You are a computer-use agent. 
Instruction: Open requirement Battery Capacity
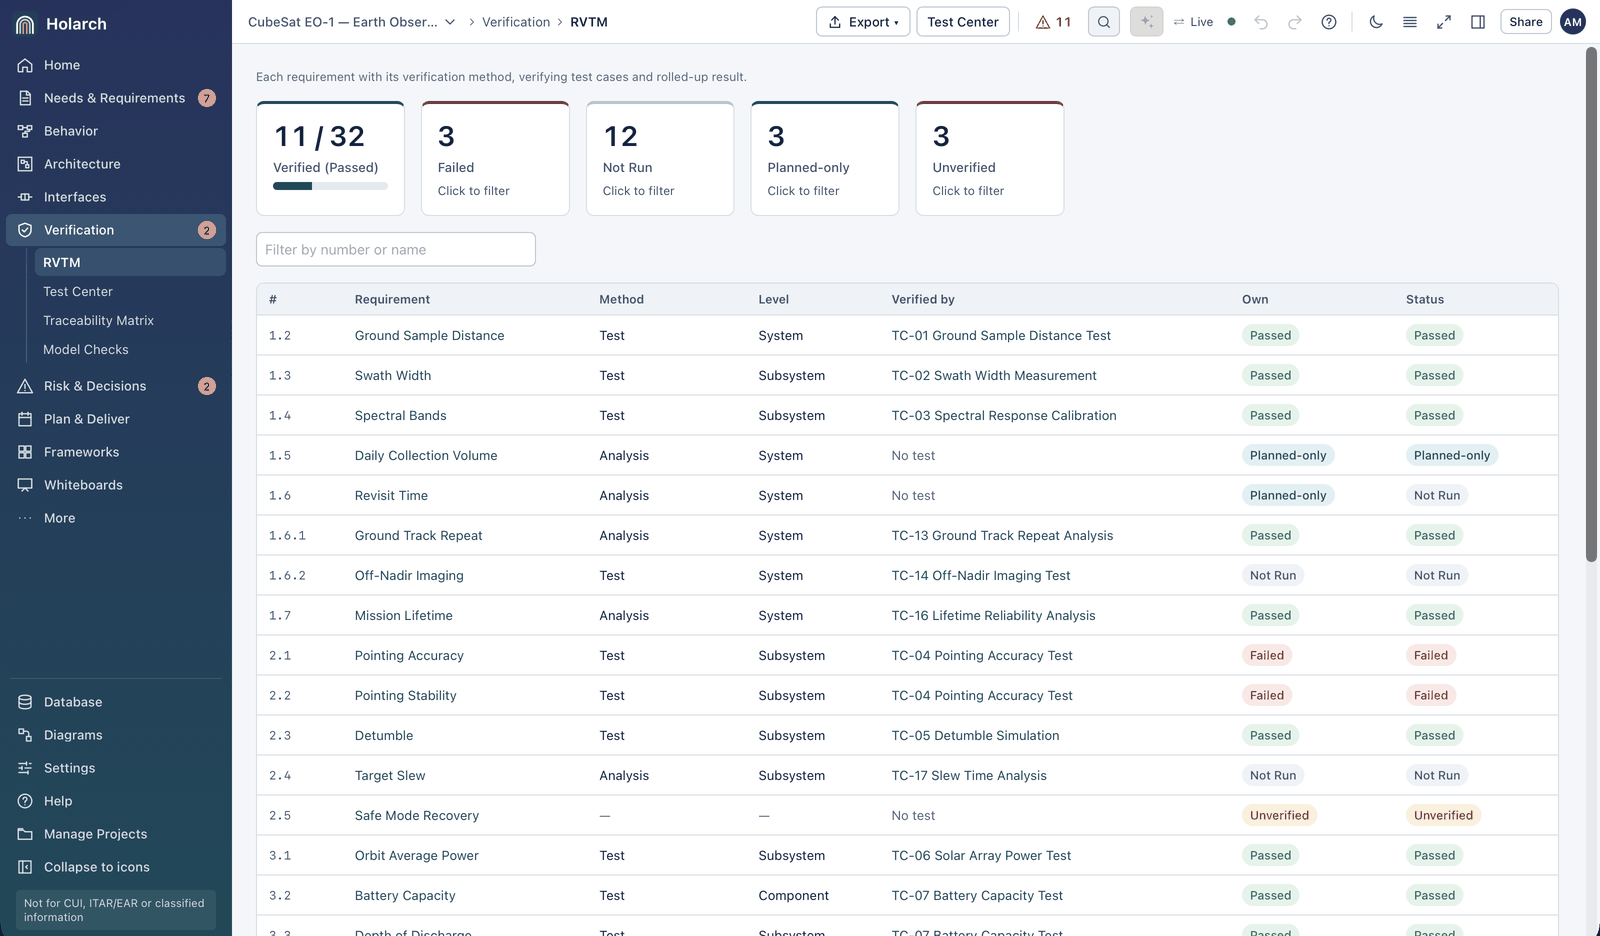[x=405, y=896]
